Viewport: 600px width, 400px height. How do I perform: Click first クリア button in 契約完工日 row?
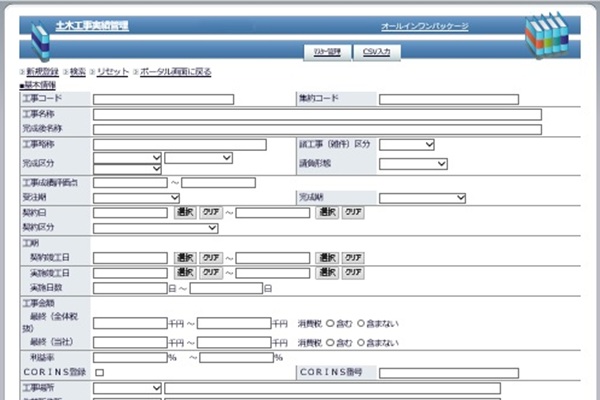tap(210, 257)
